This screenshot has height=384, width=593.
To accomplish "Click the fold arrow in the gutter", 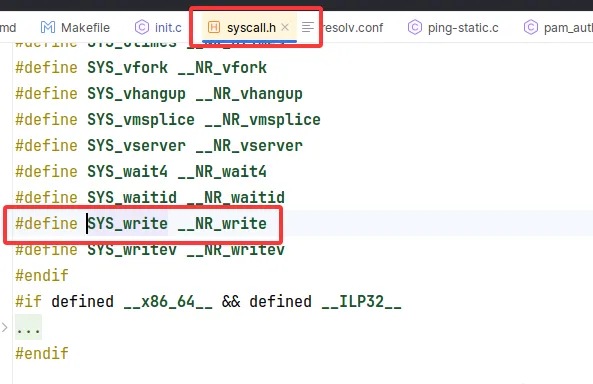I will pyautogui.click(x=5, y=327).
